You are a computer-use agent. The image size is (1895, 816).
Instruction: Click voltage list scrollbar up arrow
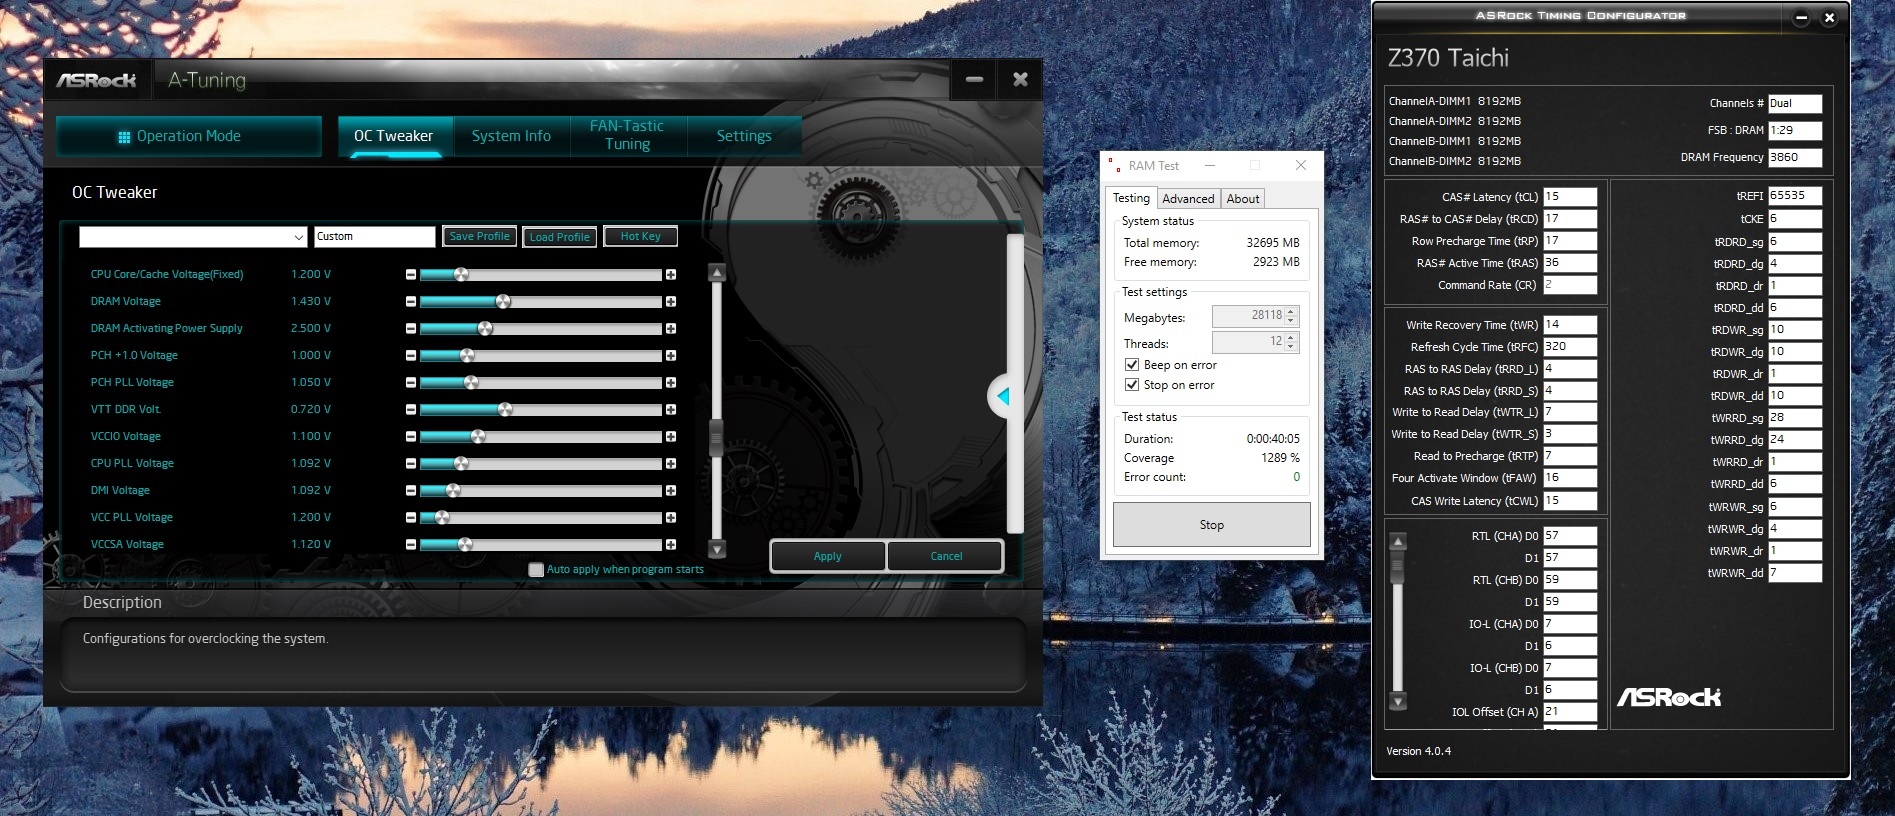716,272
